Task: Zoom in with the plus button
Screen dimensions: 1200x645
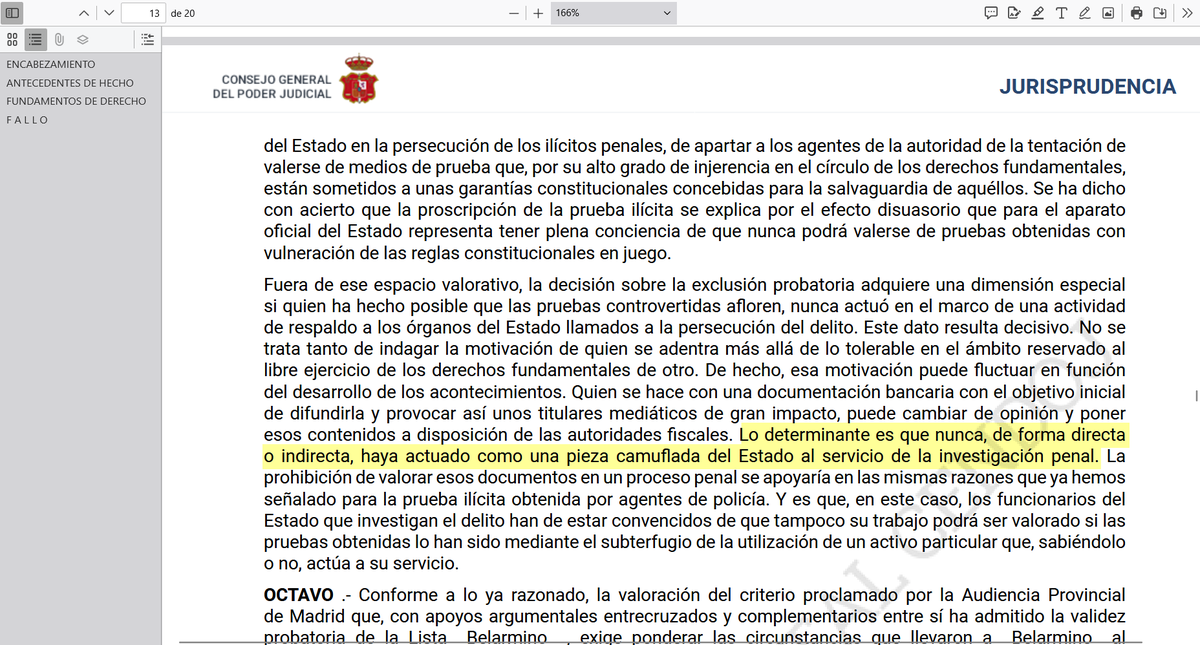Action: pos(538,13)
